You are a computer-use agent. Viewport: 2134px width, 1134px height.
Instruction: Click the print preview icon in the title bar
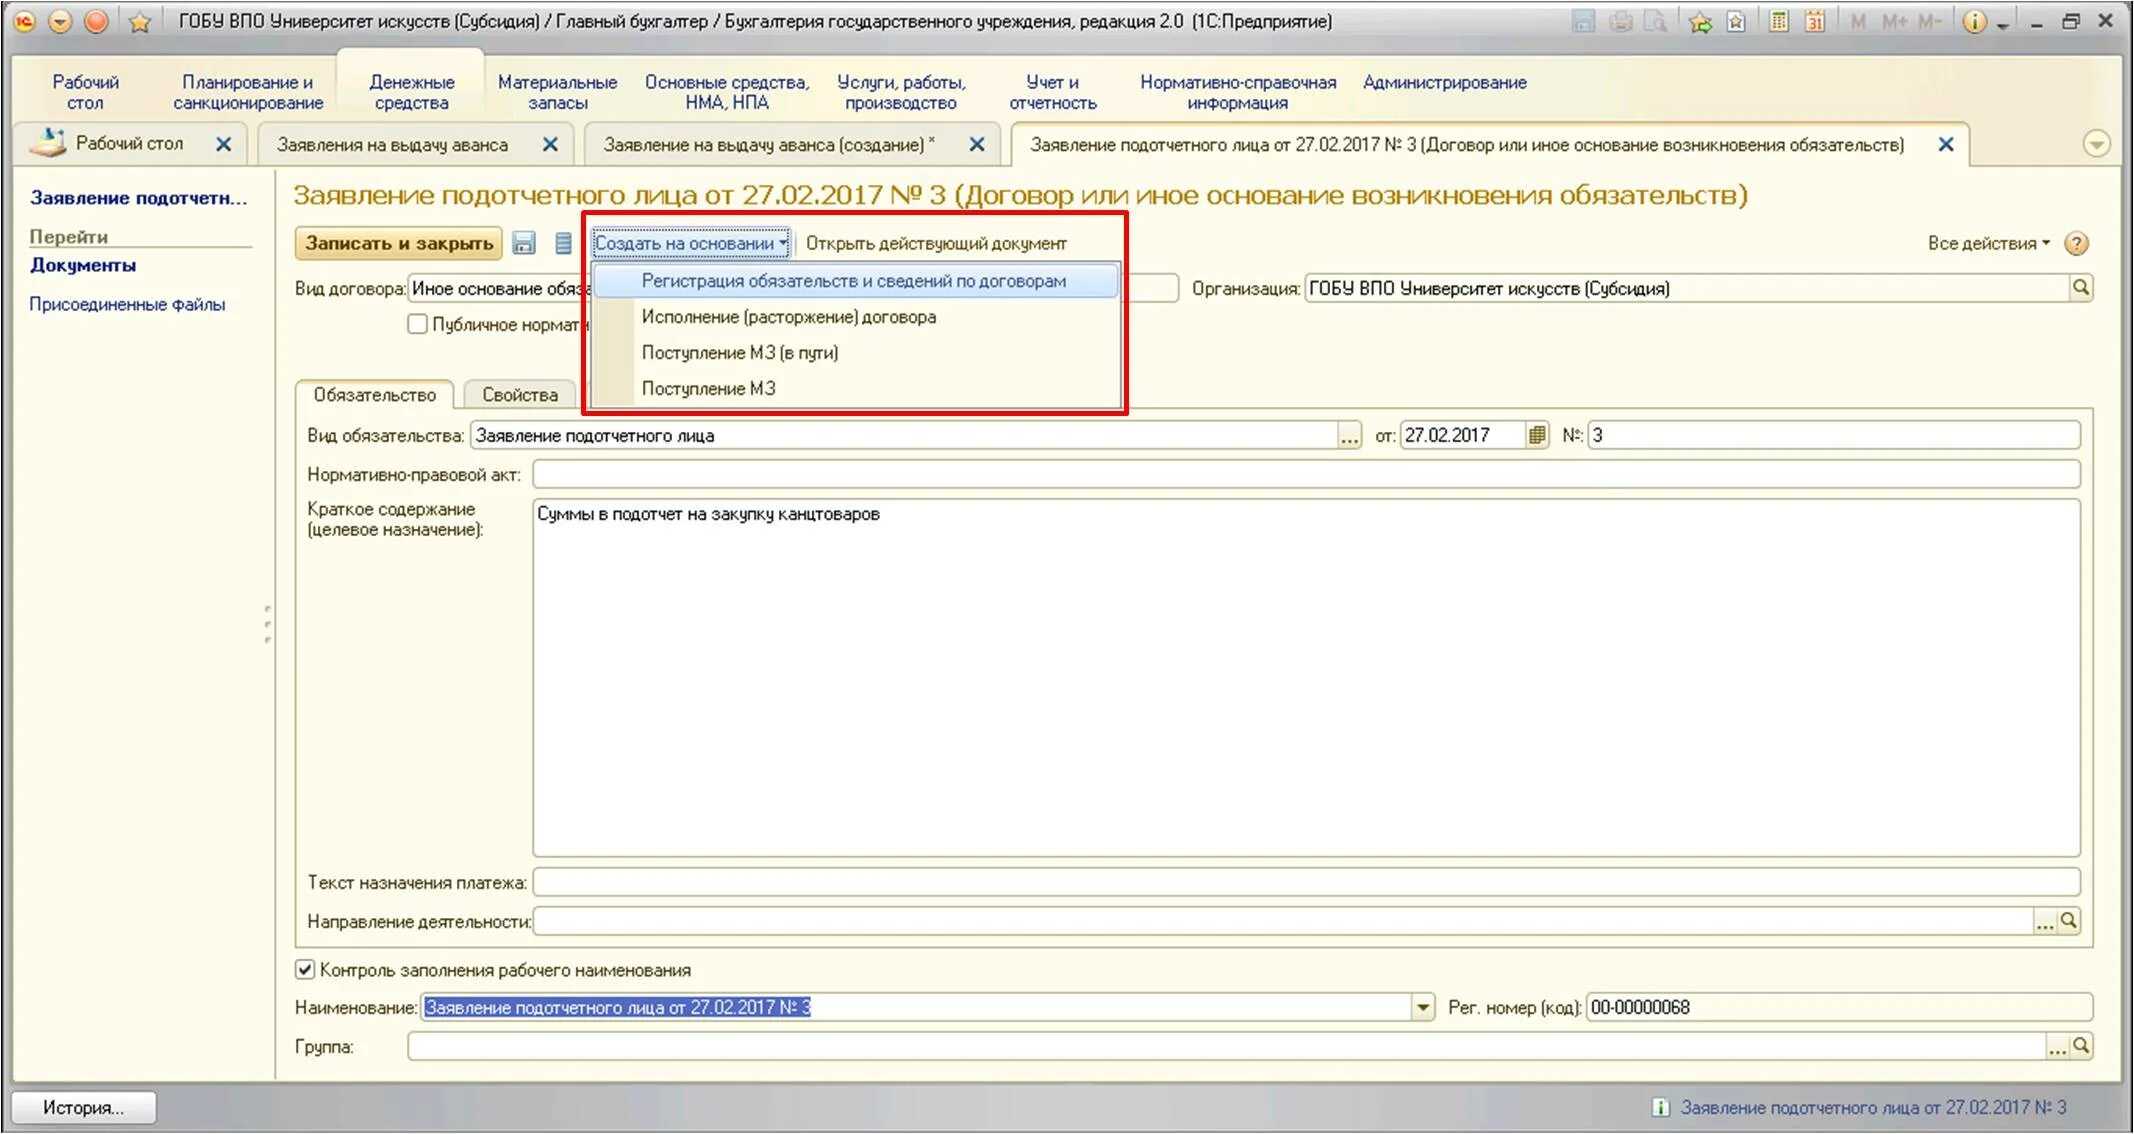(1657, 21)
